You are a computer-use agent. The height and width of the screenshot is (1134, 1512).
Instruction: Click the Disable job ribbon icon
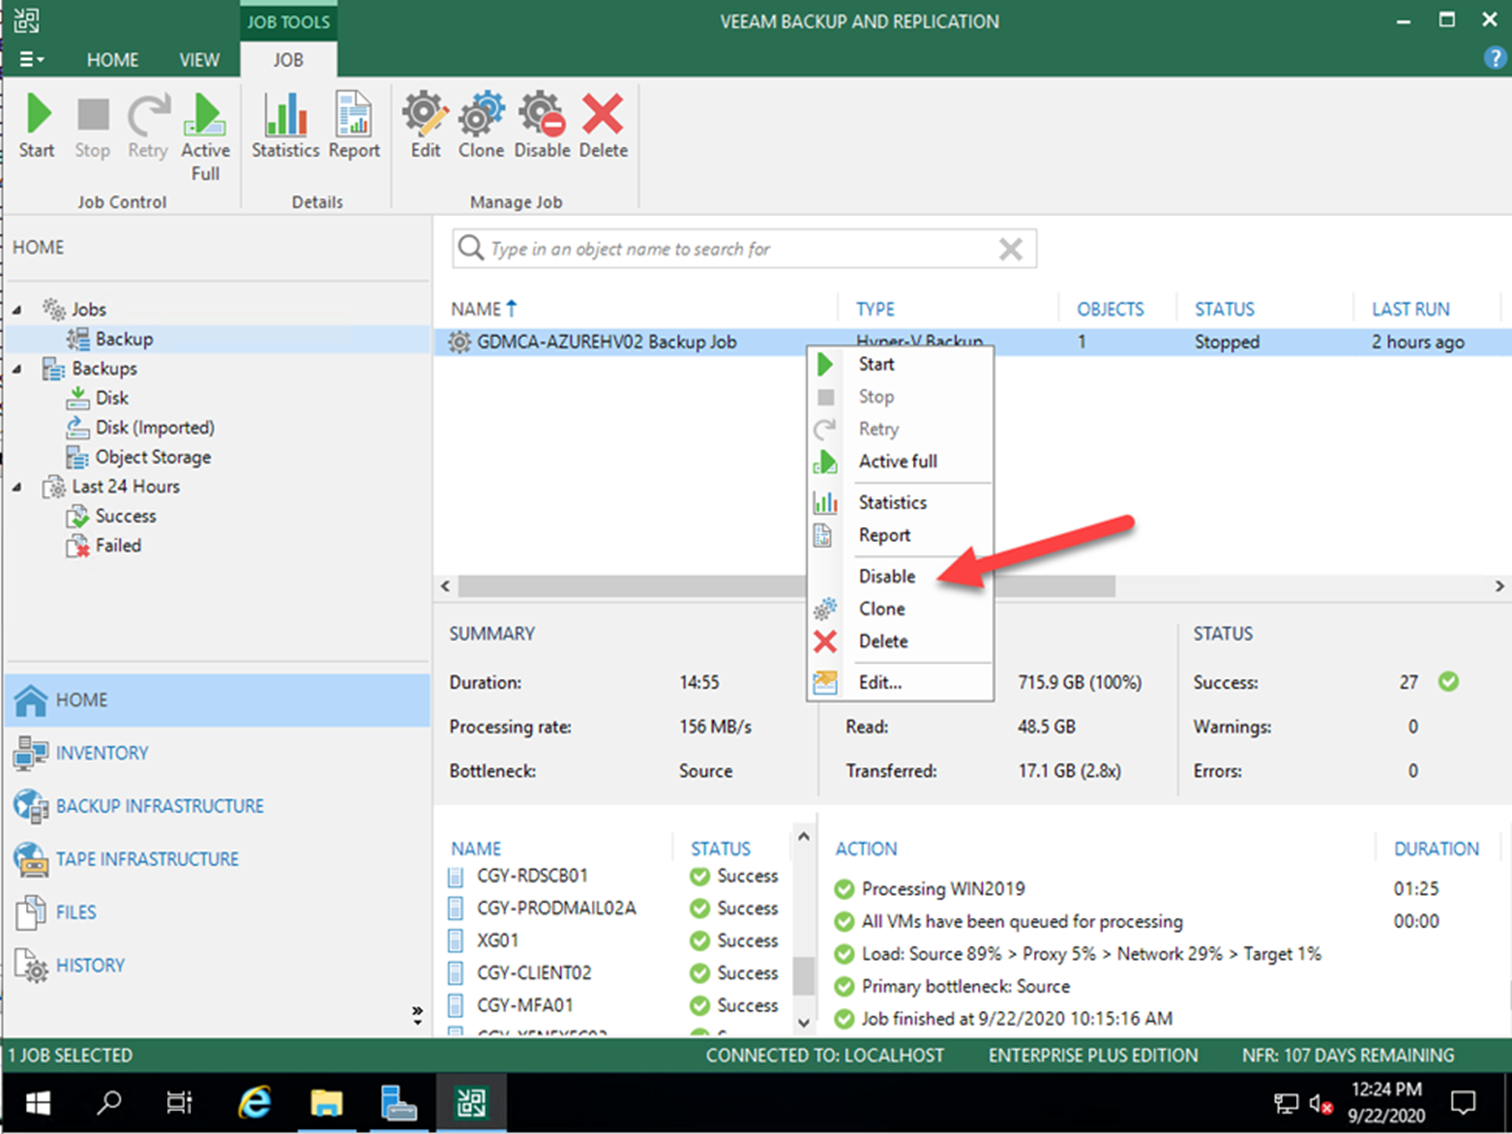(542, 126)
